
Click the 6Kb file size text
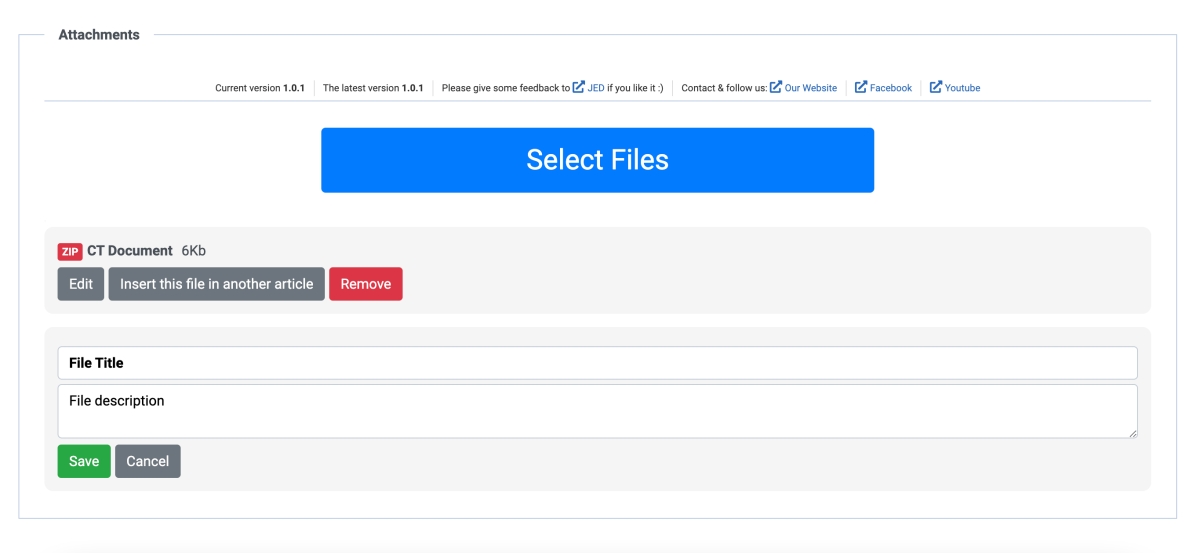193,251
